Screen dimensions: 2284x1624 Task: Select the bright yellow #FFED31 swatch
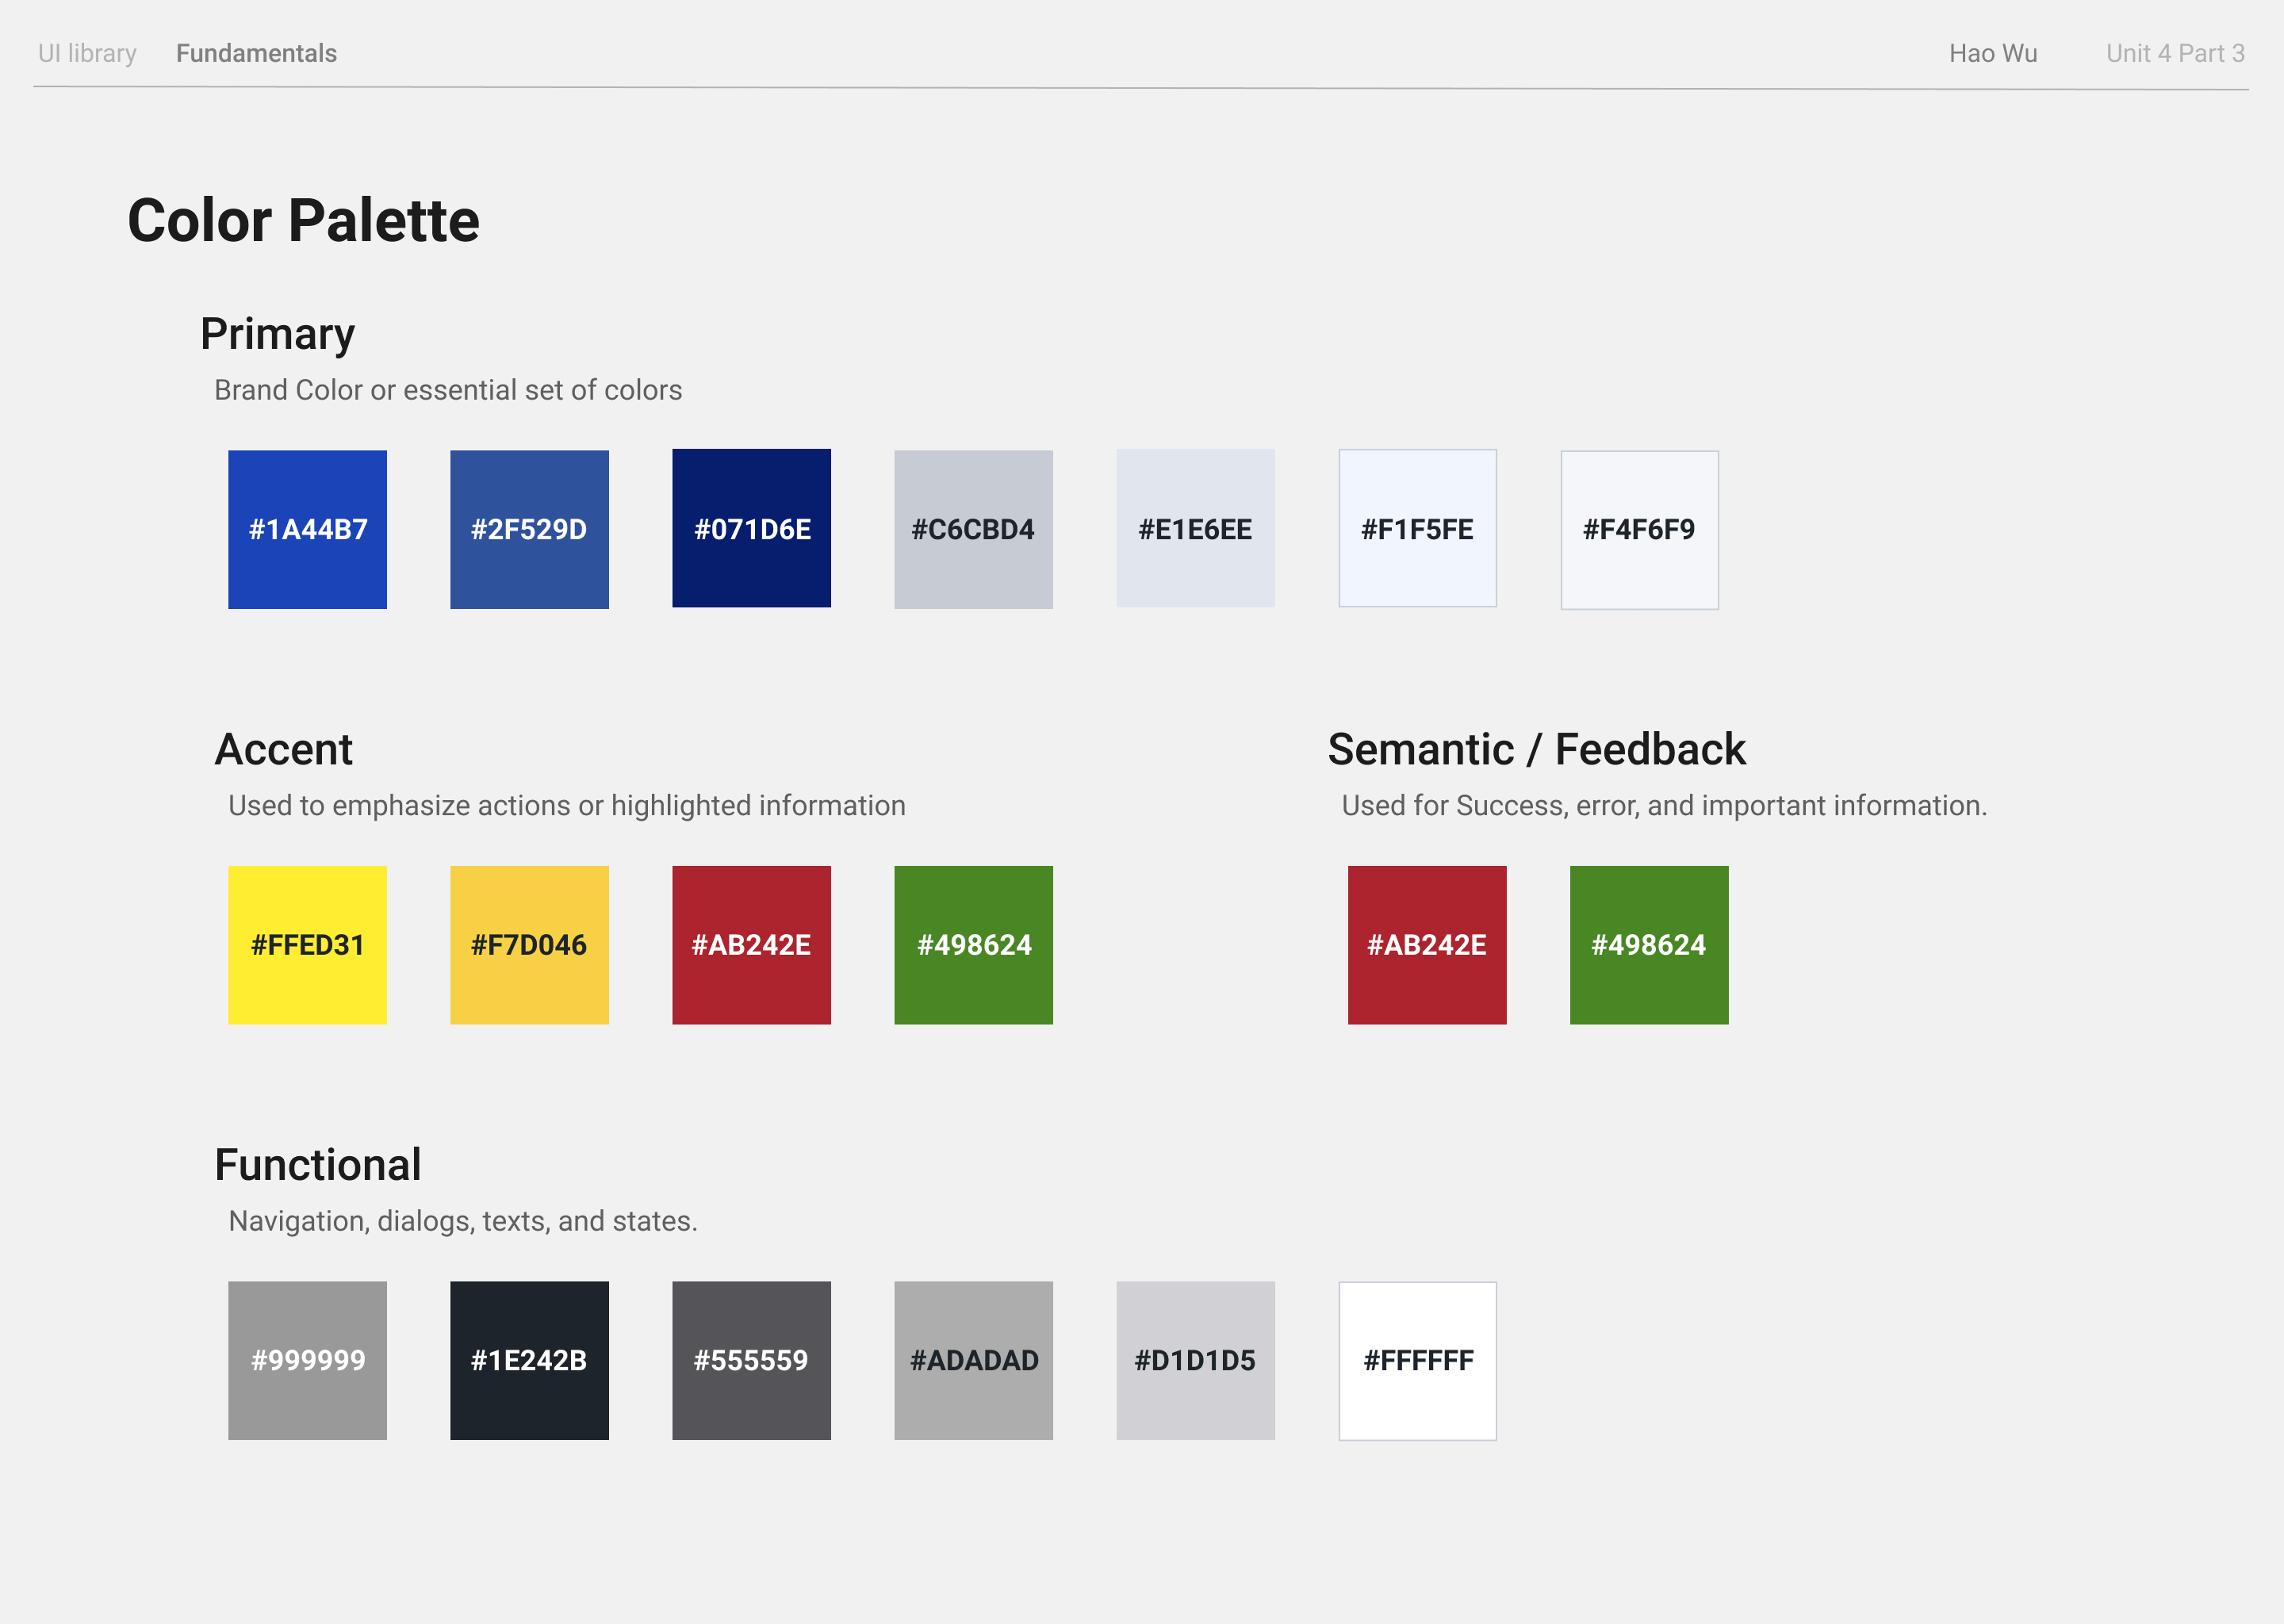coord(307,945)
